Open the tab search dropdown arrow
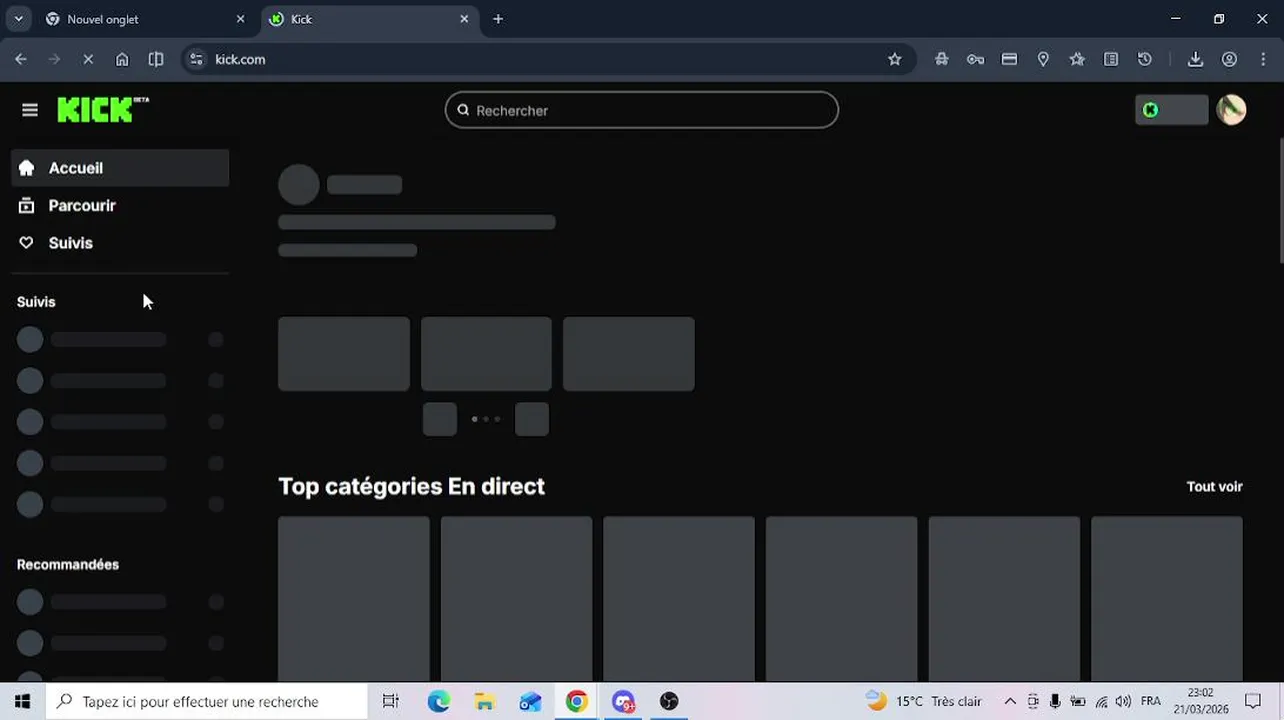 click(x=18, y=19)
